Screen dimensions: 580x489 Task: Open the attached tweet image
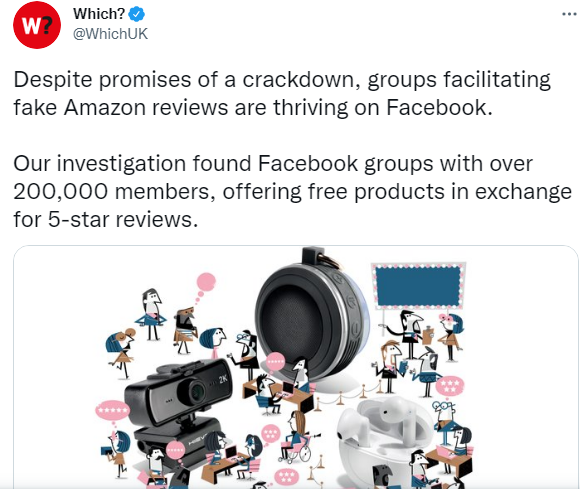pos(296,367)
